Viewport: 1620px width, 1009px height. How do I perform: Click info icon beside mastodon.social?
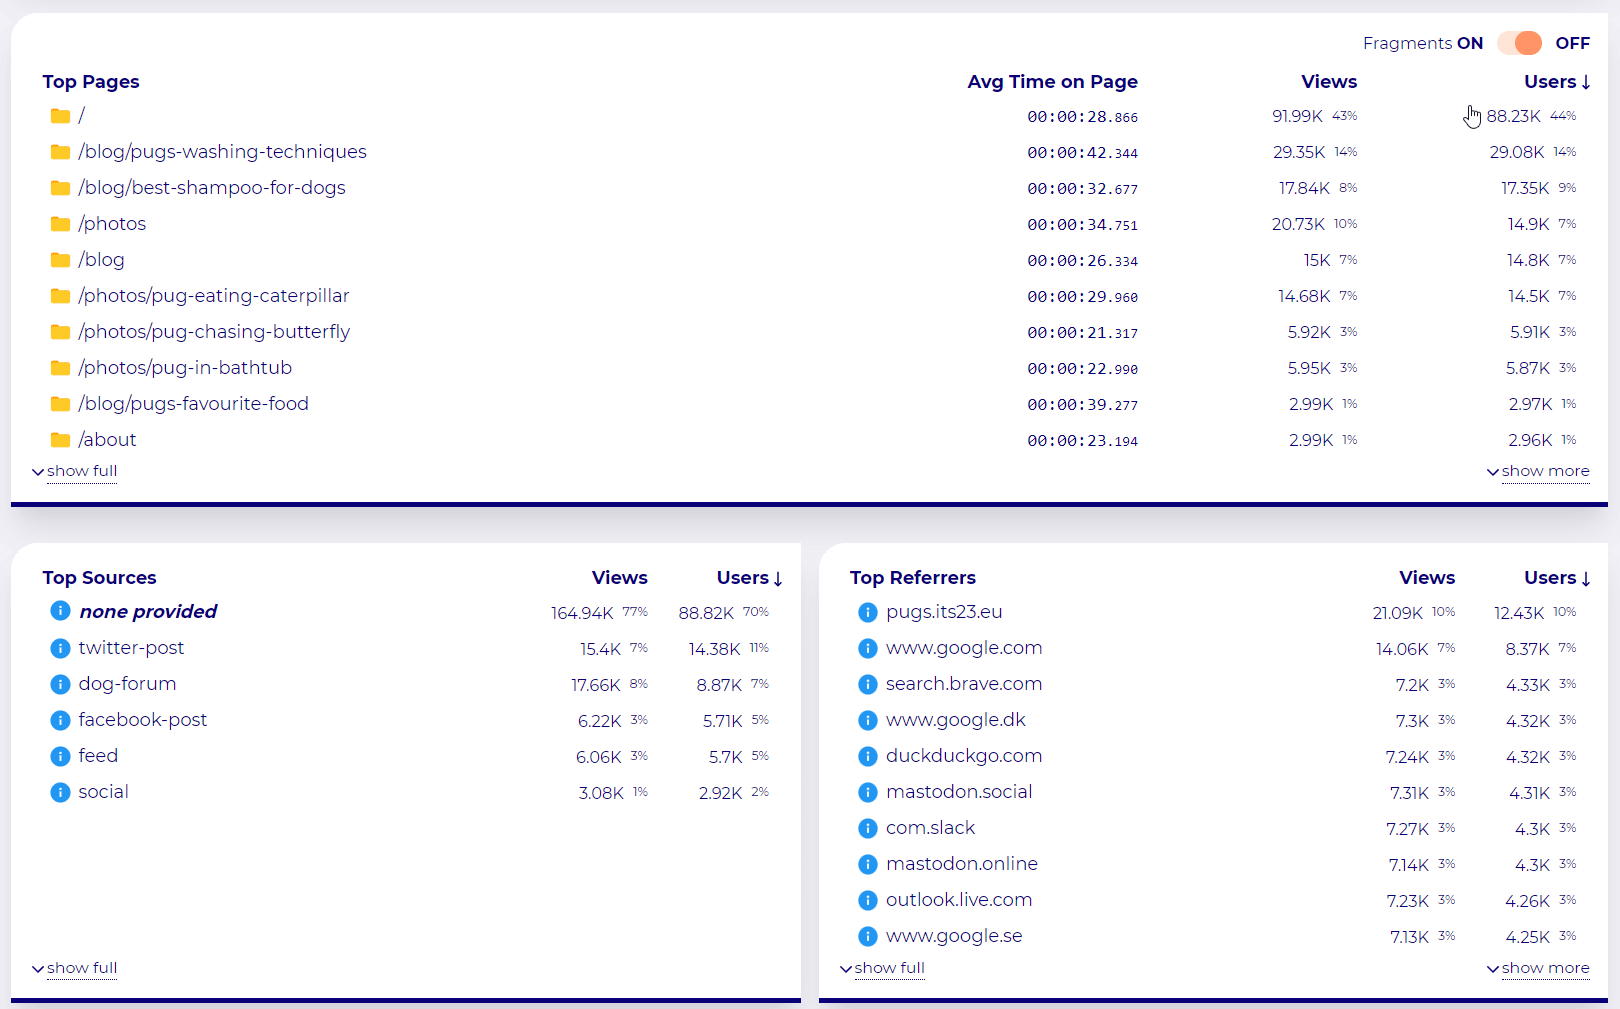pyautogui.click(x=868, y=792)
